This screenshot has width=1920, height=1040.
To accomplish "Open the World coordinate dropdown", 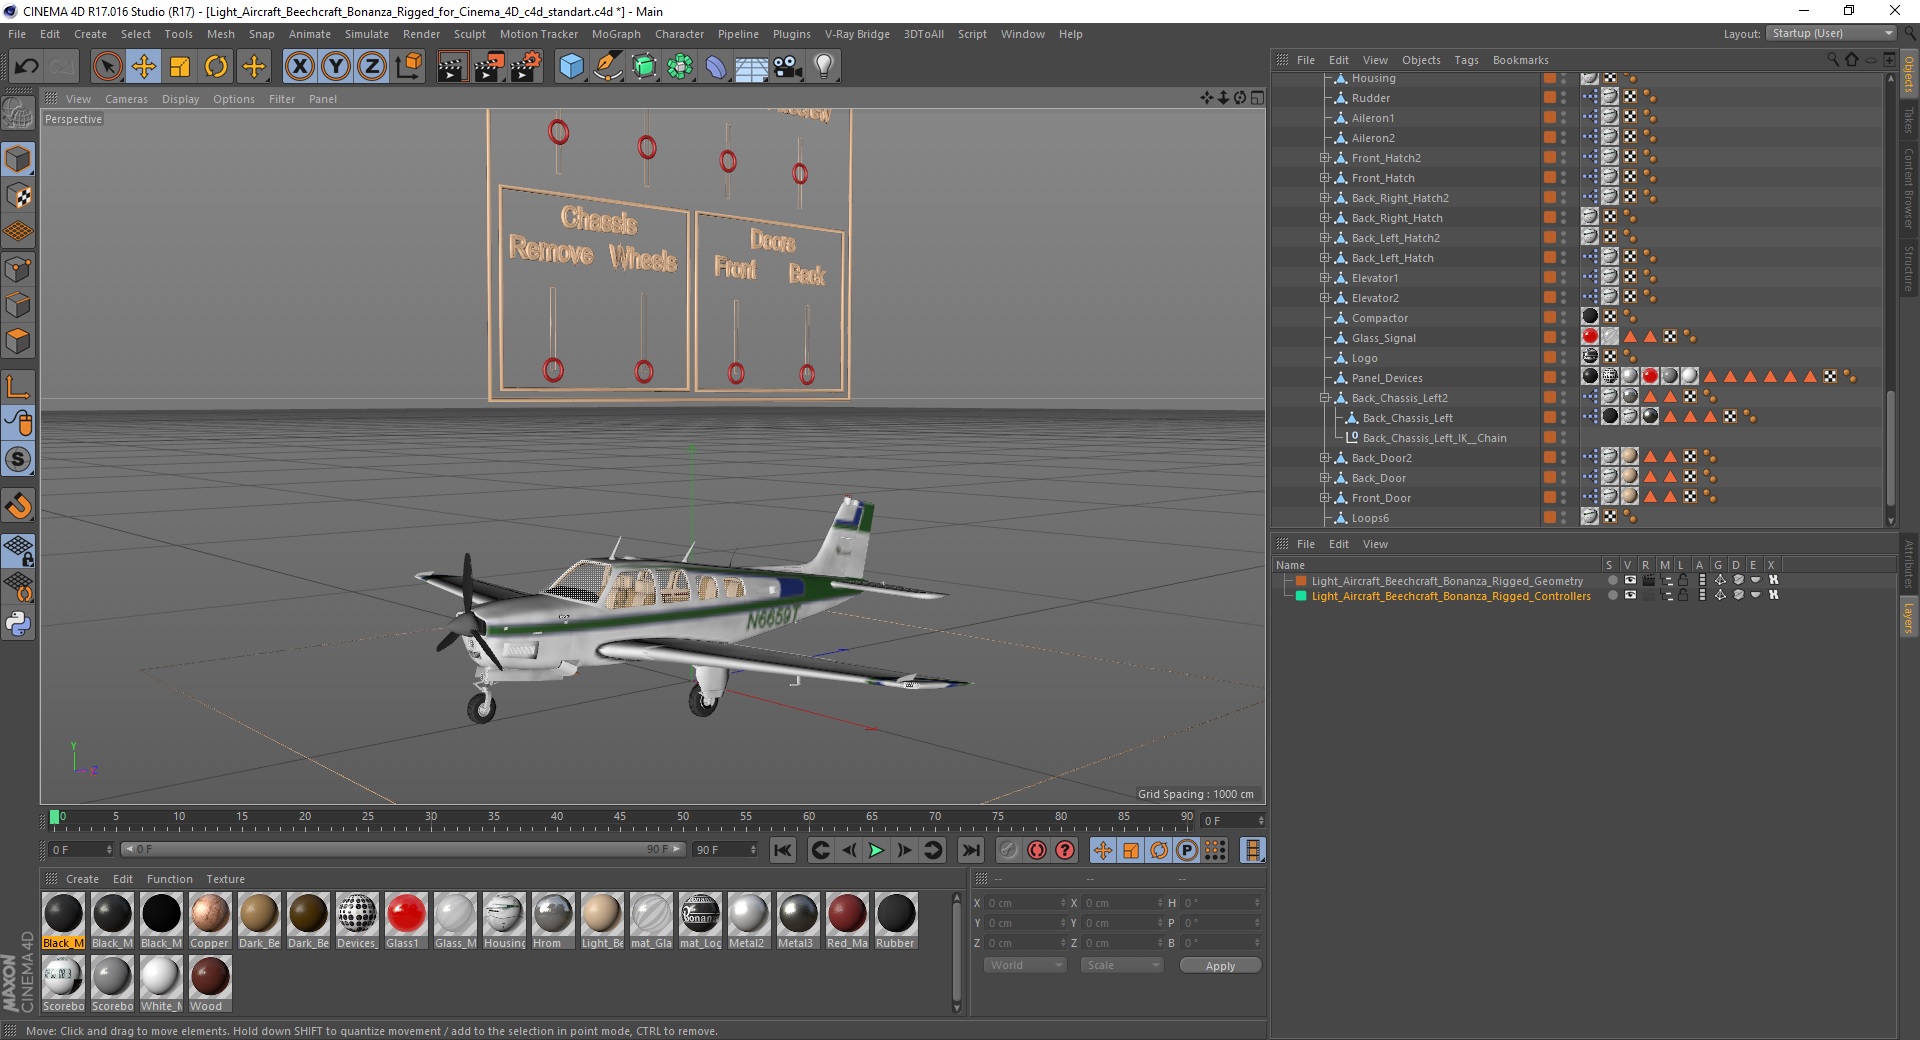I will coord(1025,965).
